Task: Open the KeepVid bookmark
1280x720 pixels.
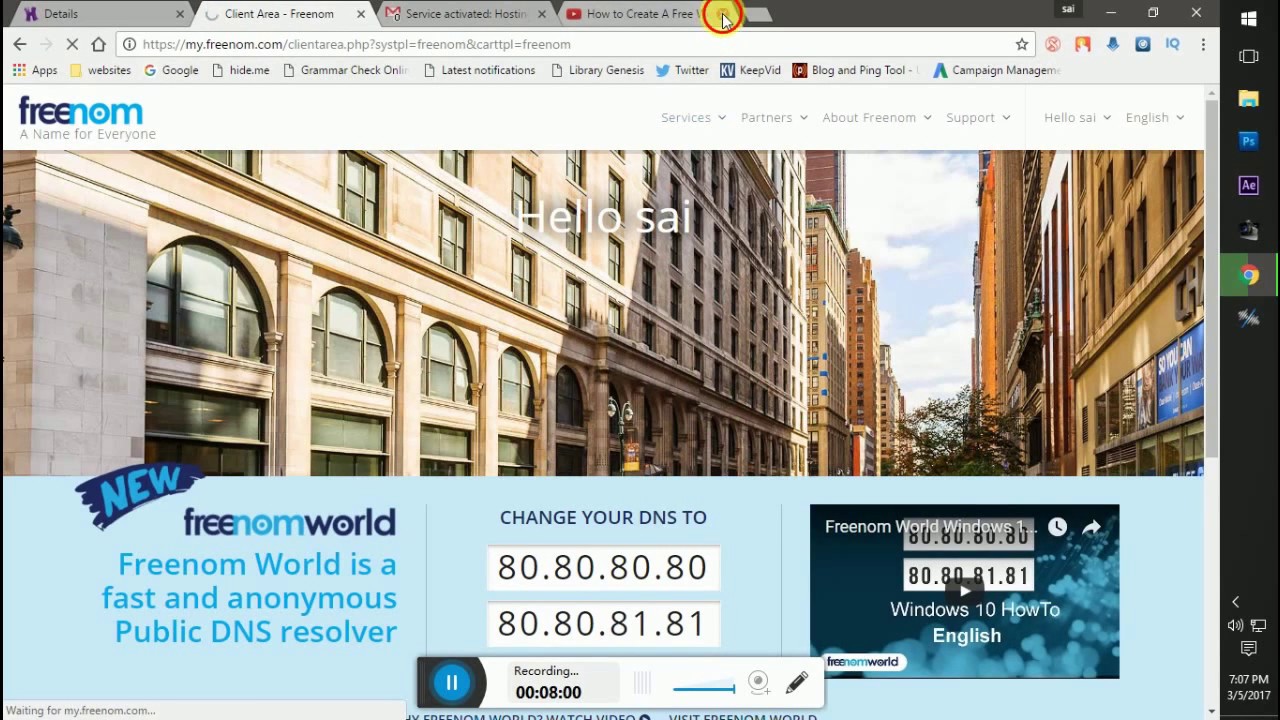Action: pos(750,70)
